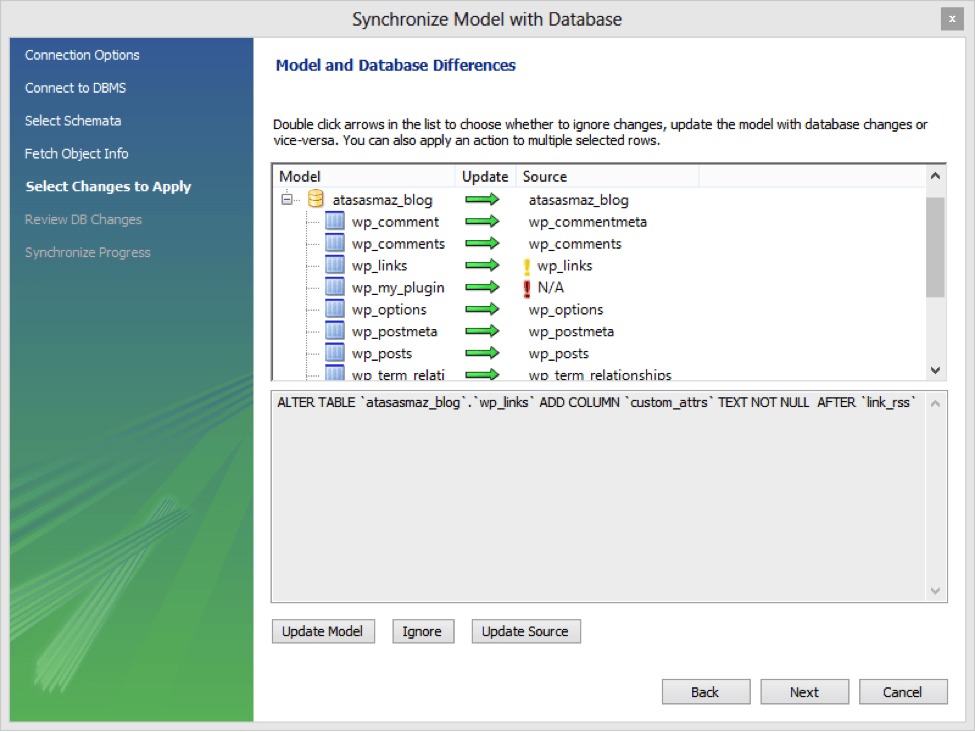Select the wp_links model row text
Viewport: 975px width, 732px height.
[379, 266]
